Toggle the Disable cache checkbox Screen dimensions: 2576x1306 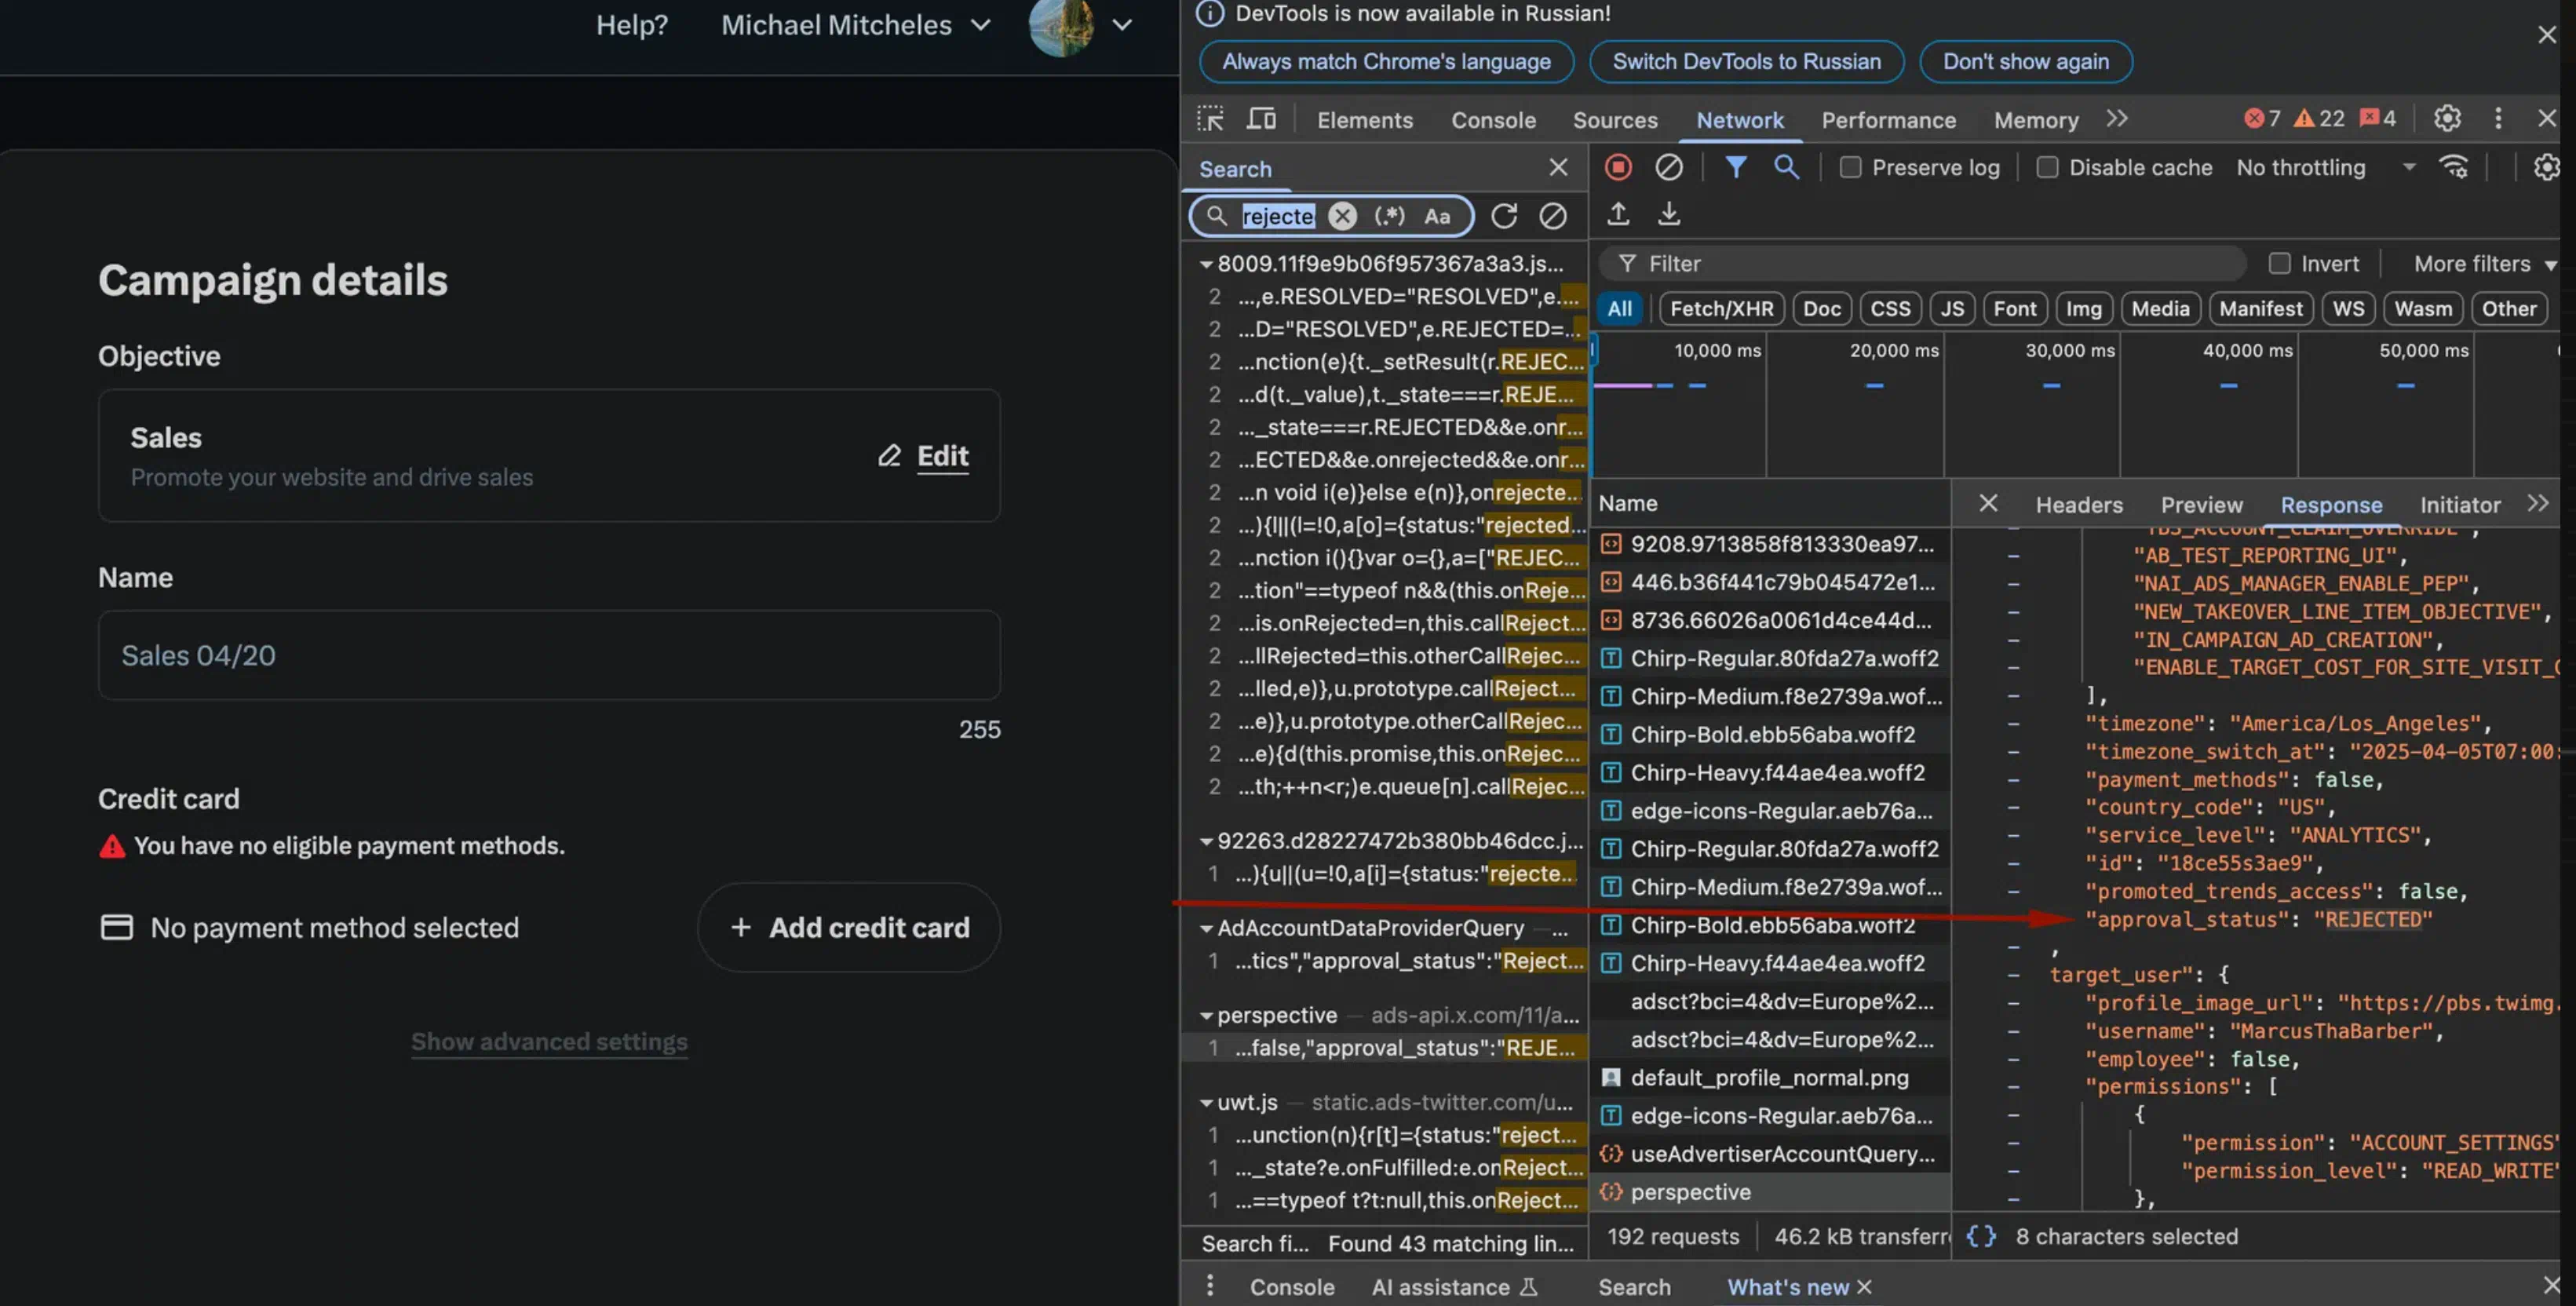(x=2047, y=168)
